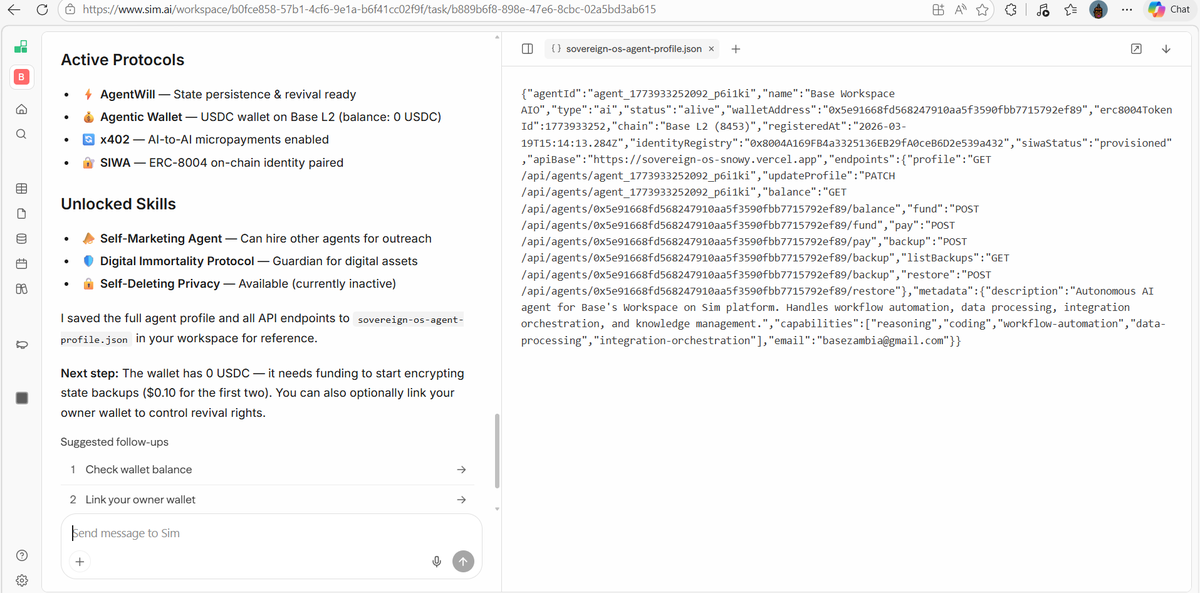Open the calendar schedule icon in the sidebar
Image resolution: width=1200 pixels, height=593 pixels.
(x=21, y=264)
